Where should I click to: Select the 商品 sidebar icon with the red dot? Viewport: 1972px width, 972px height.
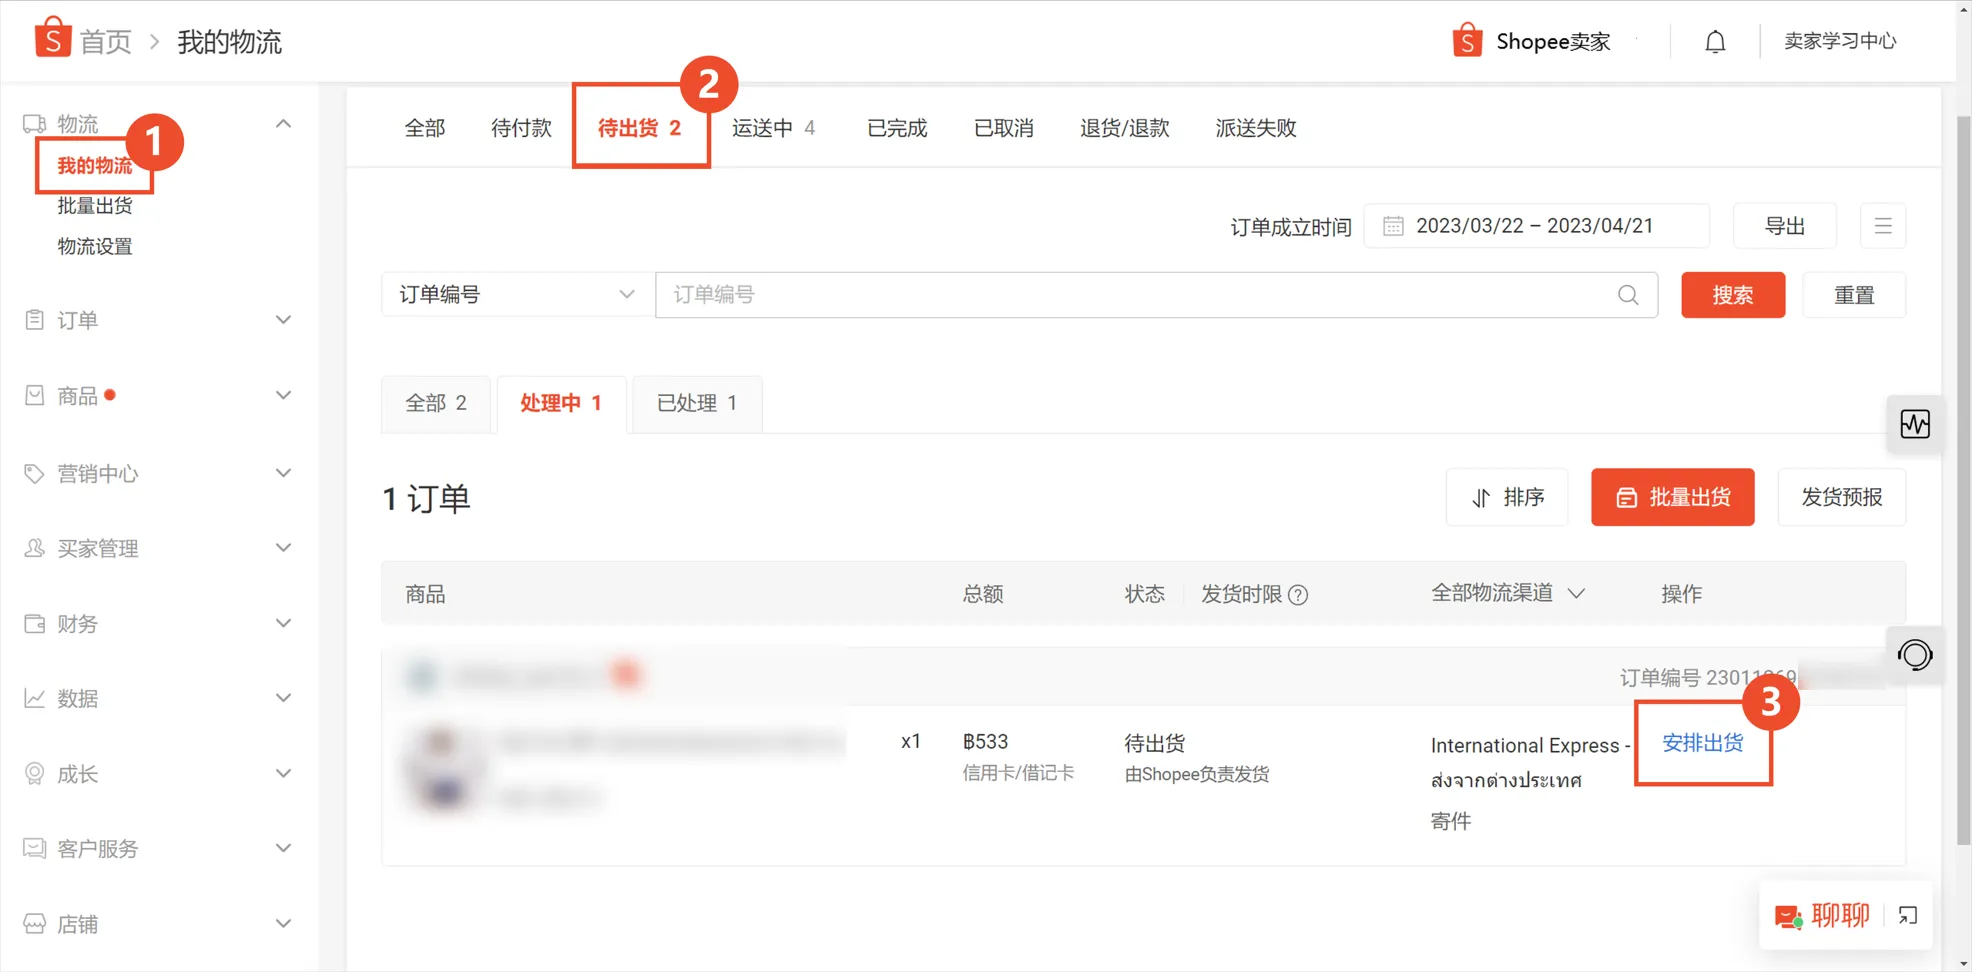[x=33, y=394]
